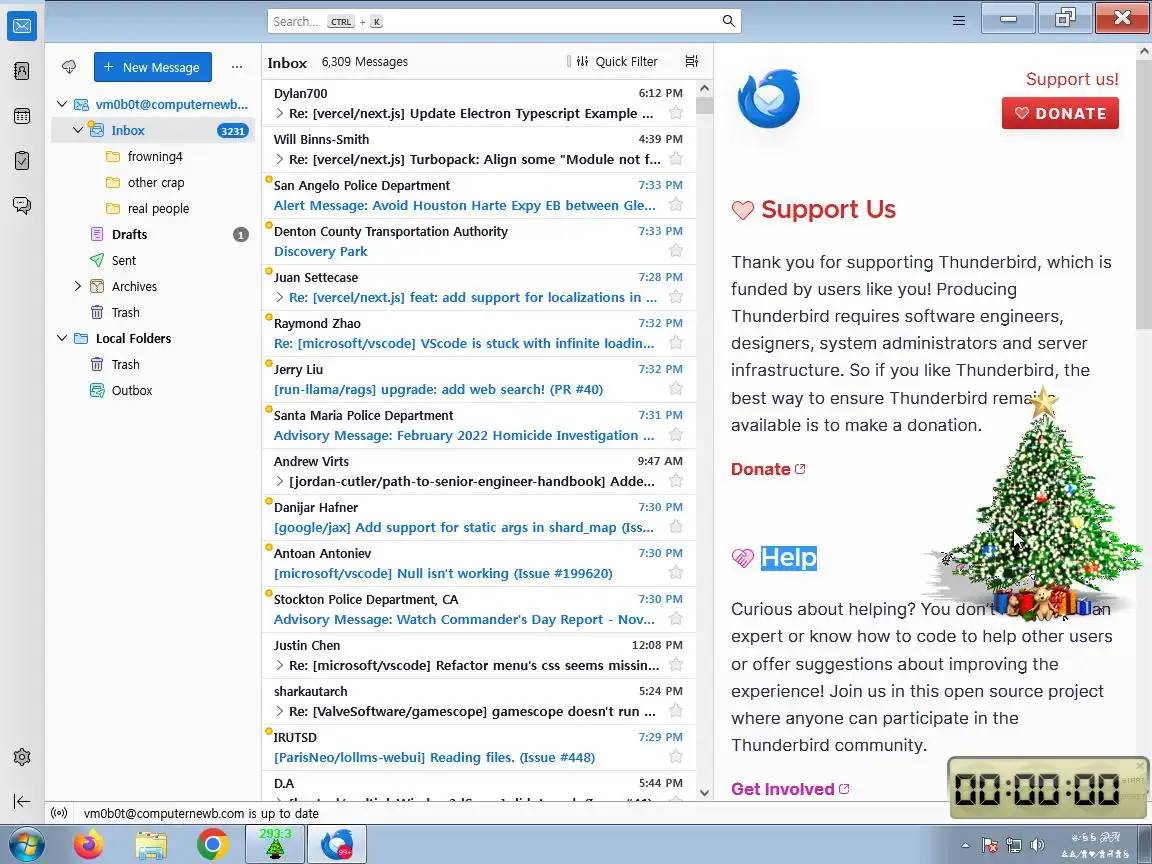This screenshot has height=864, width=1152.
Task: Select the real people folder
Action: click(x=153, y=209)
